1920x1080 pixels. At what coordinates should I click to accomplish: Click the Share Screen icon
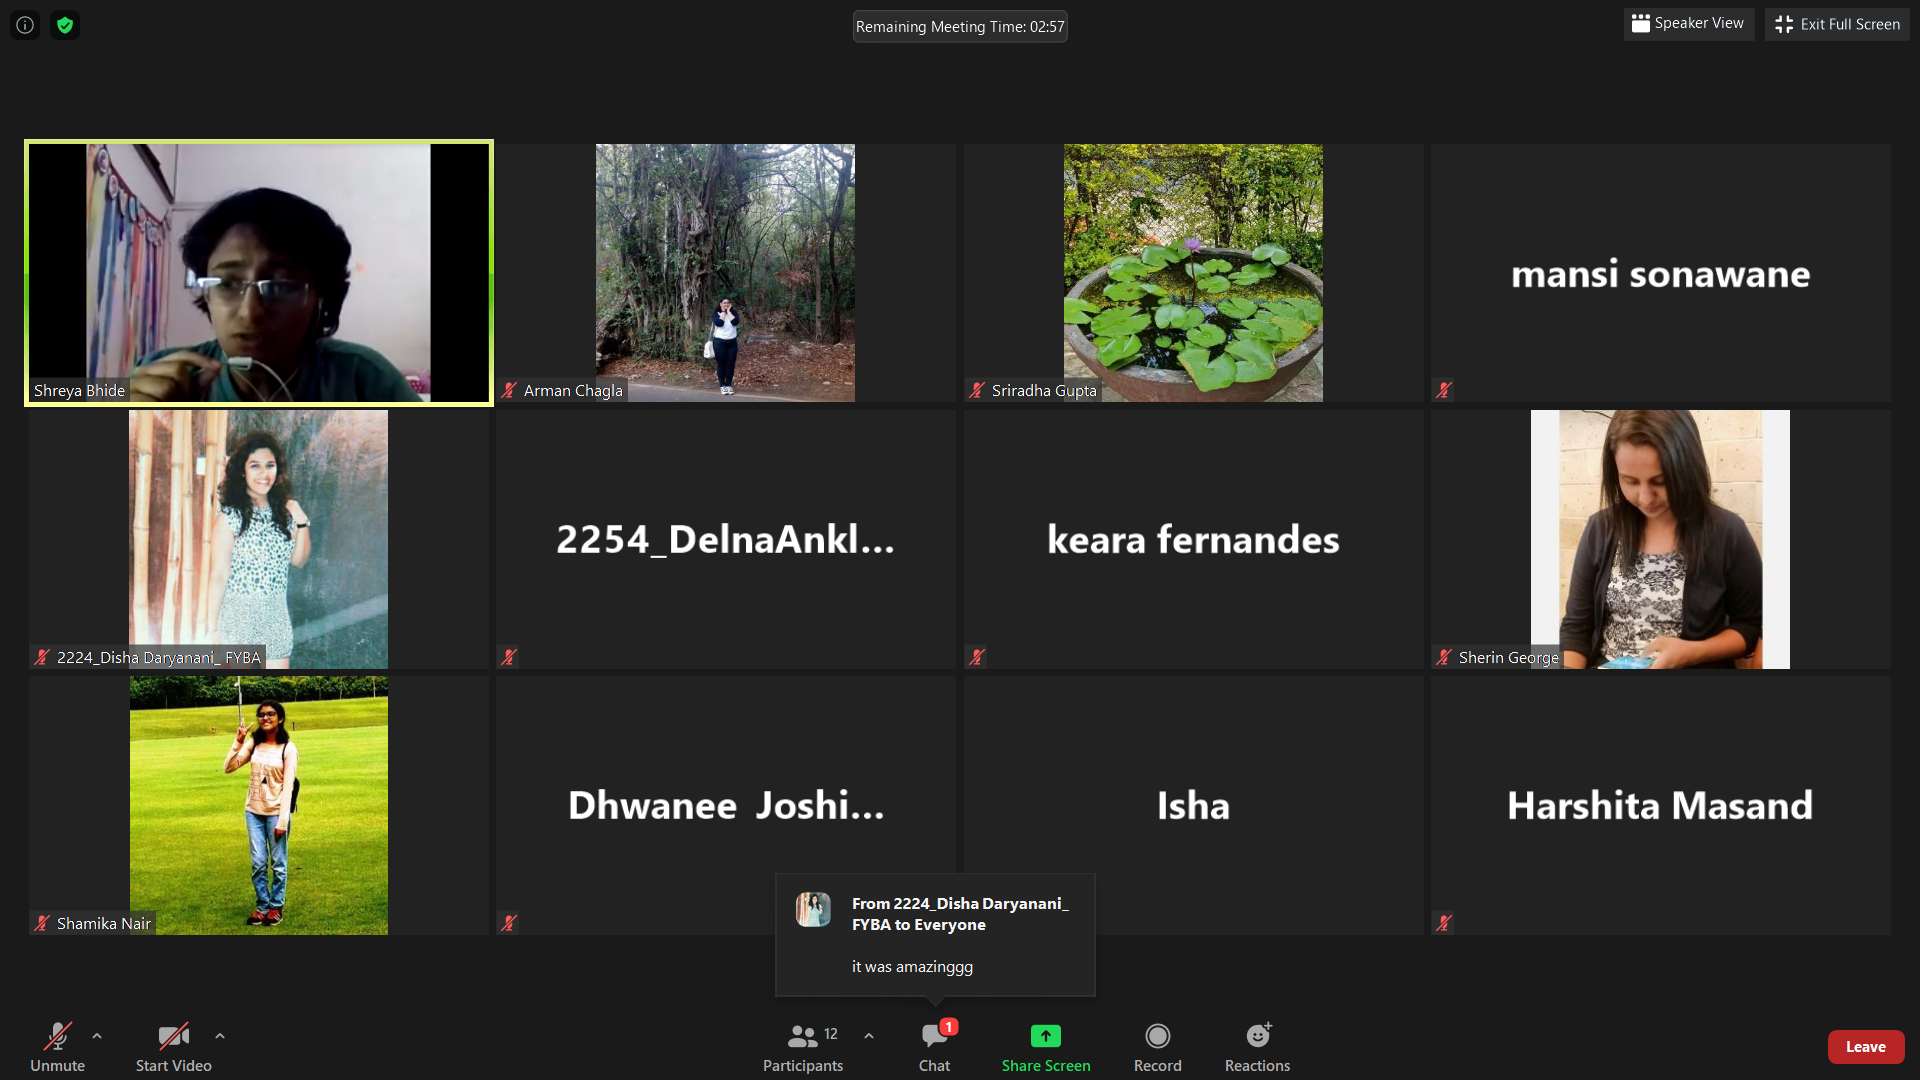click(1045, 1036)
